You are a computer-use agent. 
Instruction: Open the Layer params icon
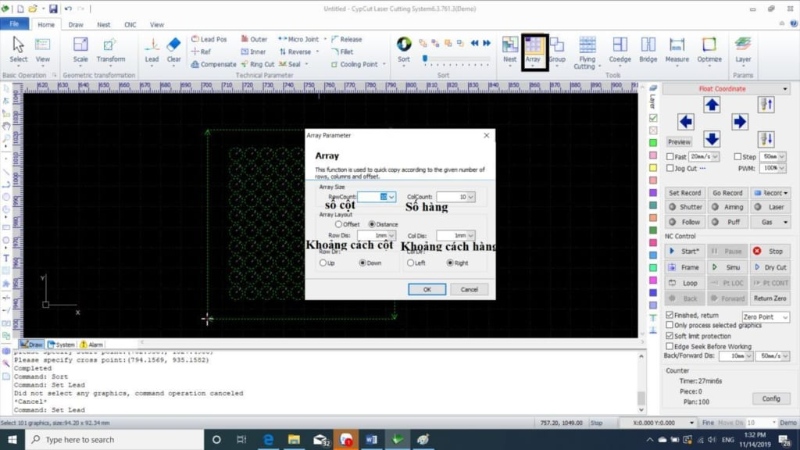743,48
